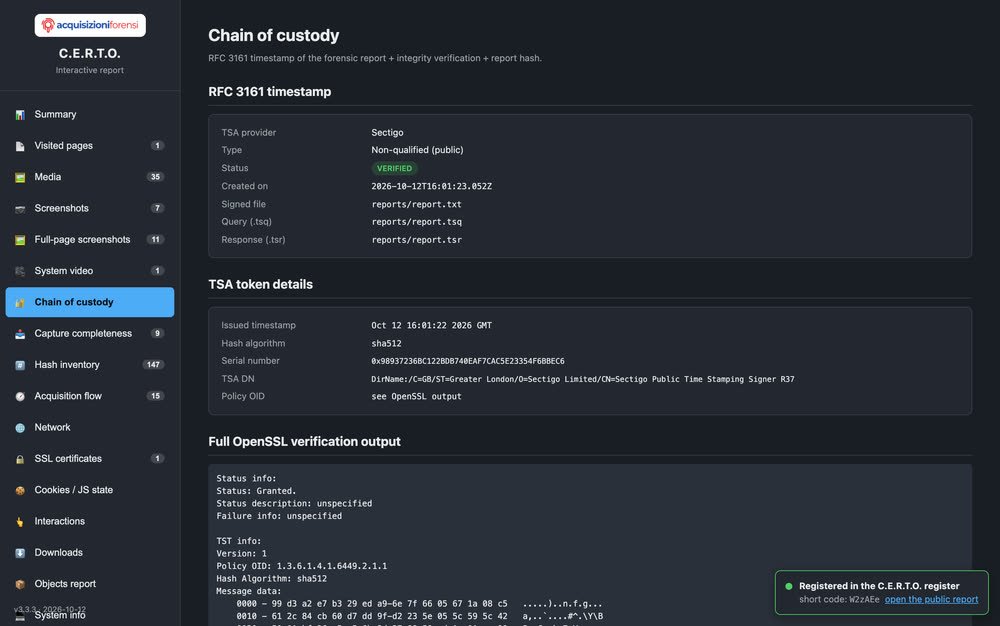Click the Visited pages document icon
1000x626 pixels.
(20, 146)
